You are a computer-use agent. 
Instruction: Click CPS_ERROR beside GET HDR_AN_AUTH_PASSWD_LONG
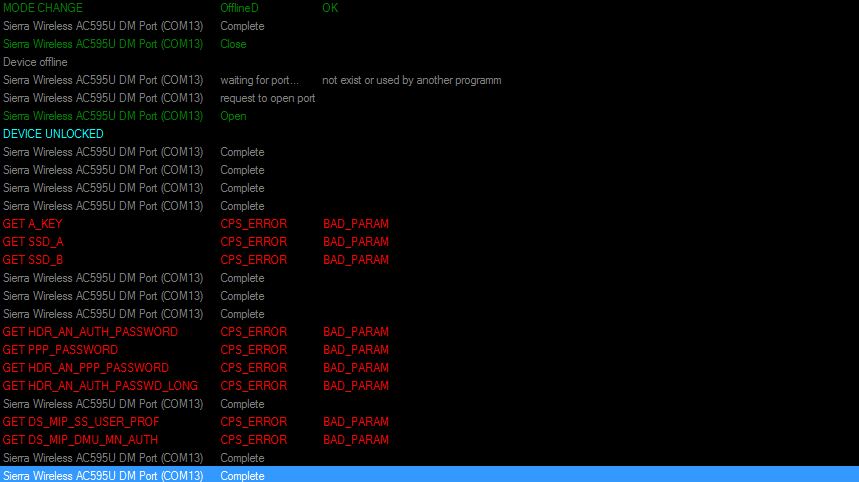pyautogui.click(x=254, y=386)
